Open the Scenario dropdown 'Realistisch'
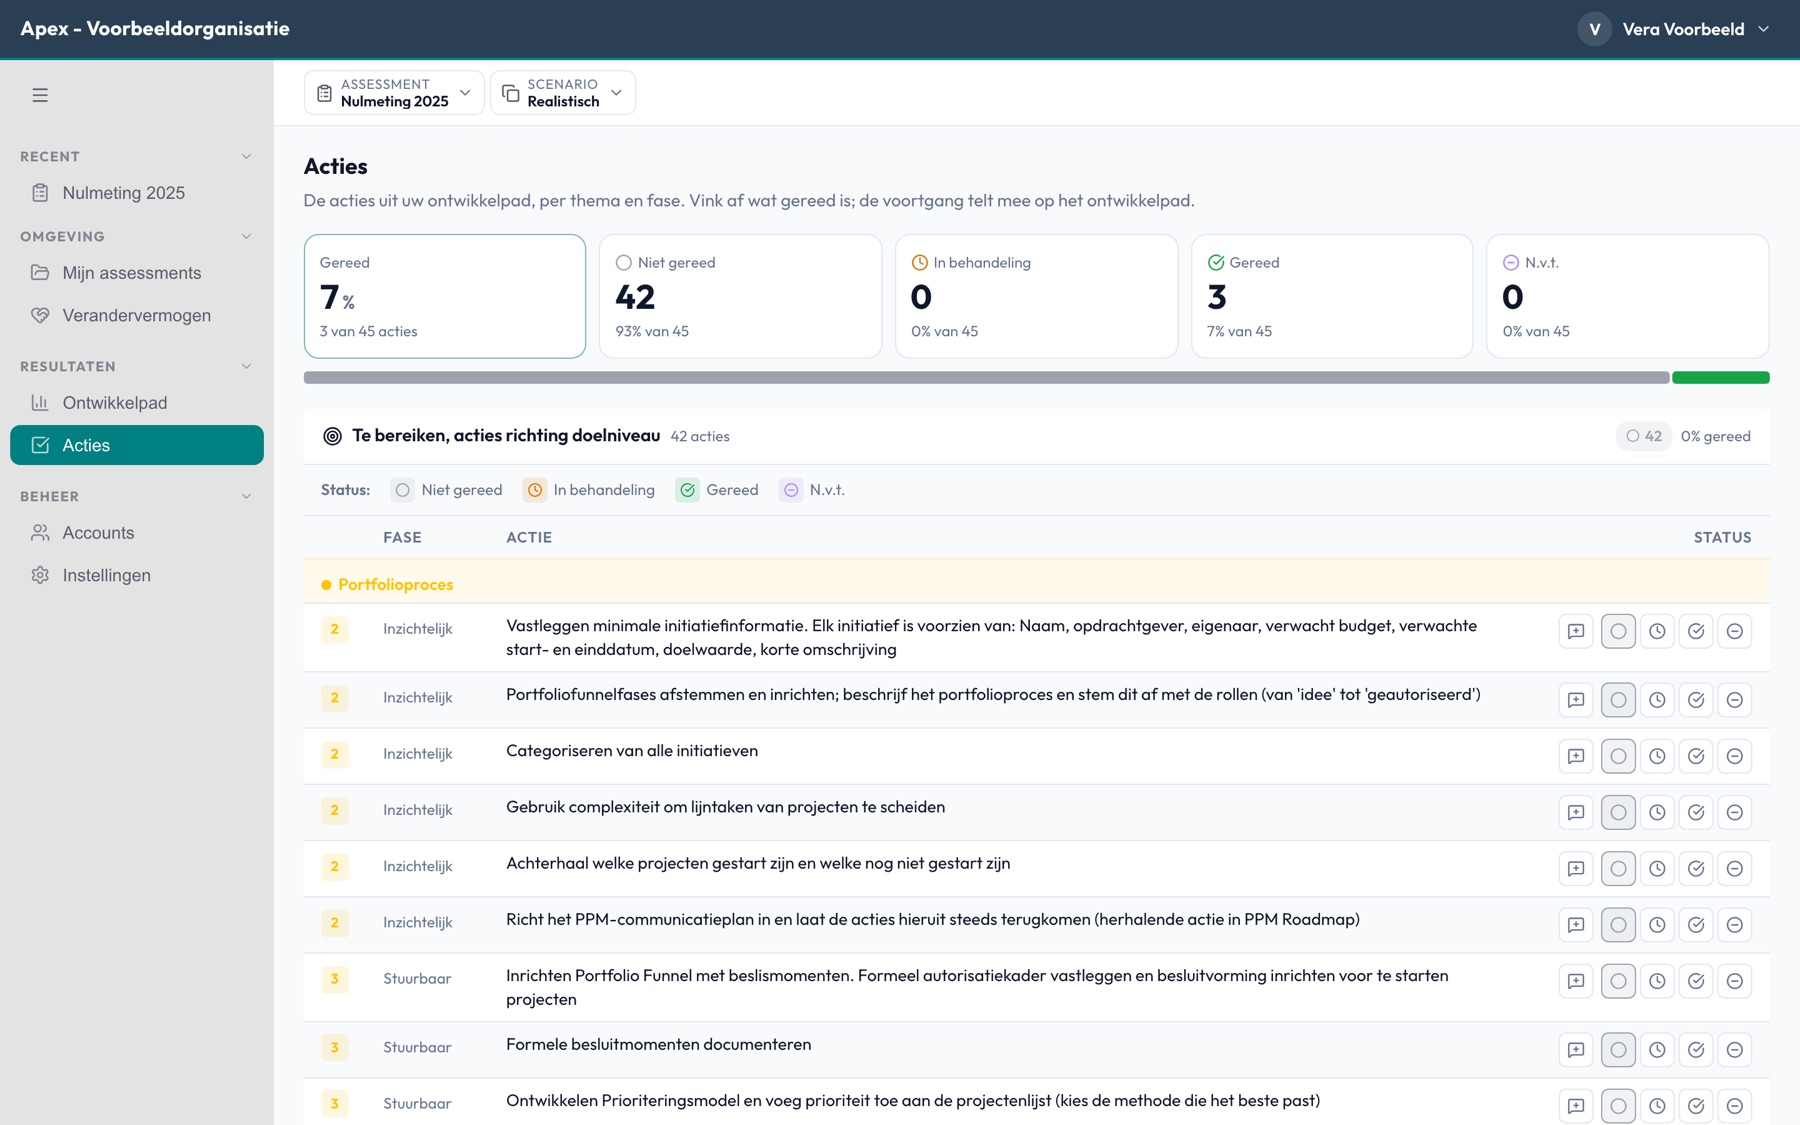 563,93
